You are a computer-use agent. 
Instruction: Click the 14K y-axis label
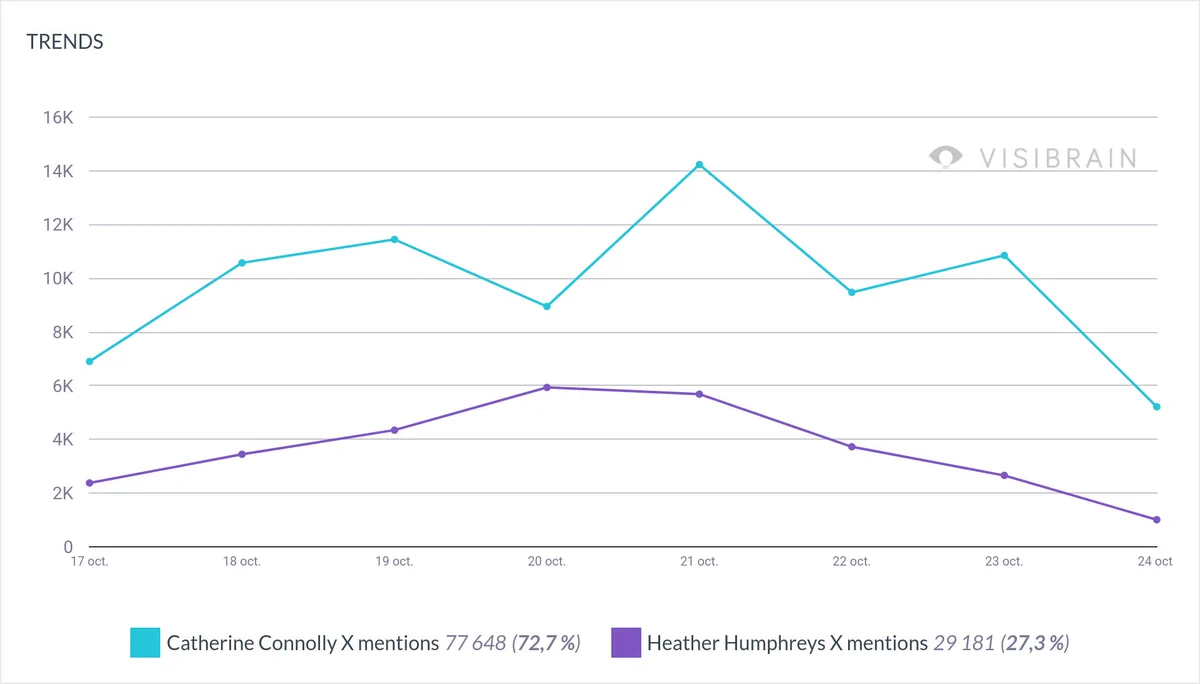[60, 171]
